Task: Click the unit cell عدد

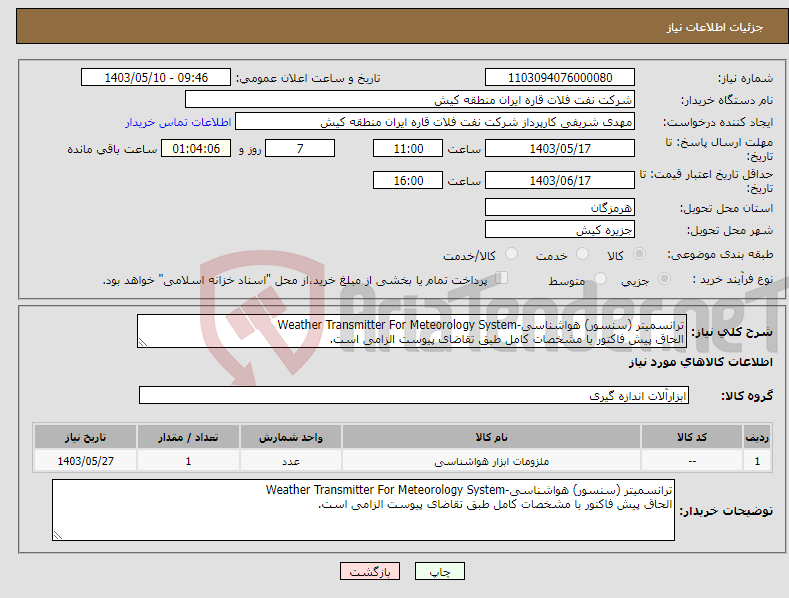Action: (291, 461)
